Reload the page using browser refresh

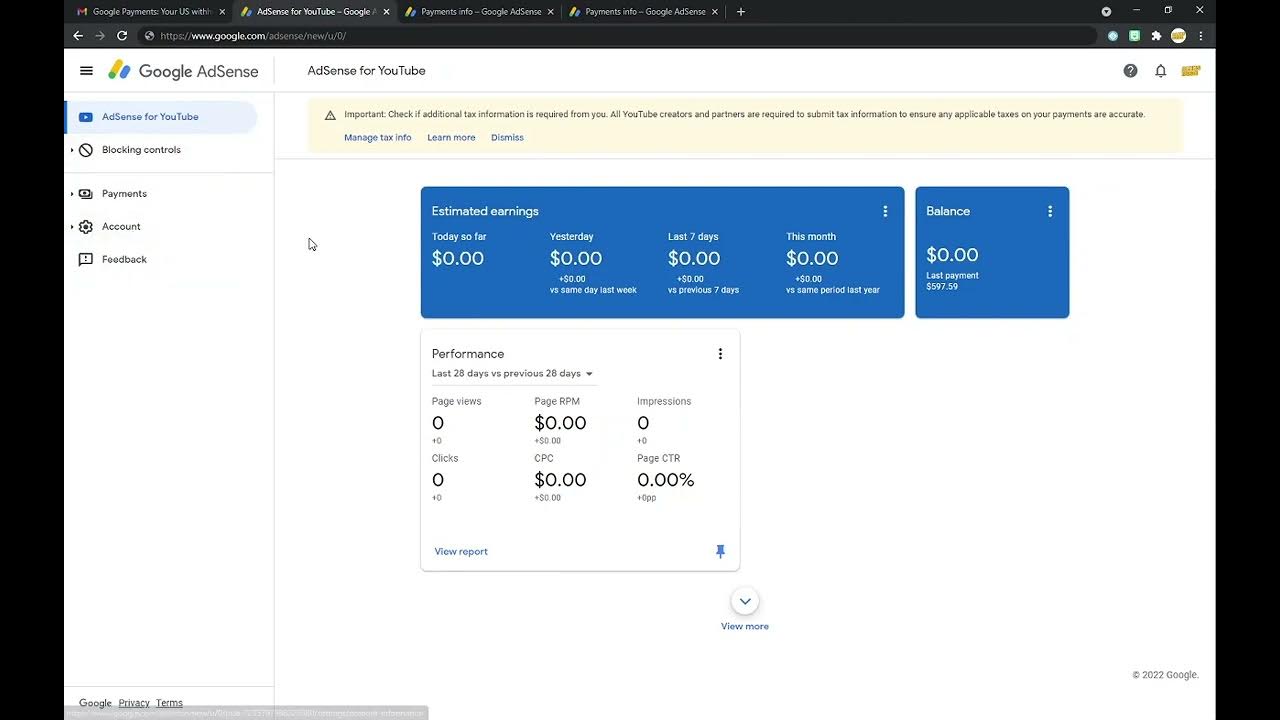click(x=122, y=36)
